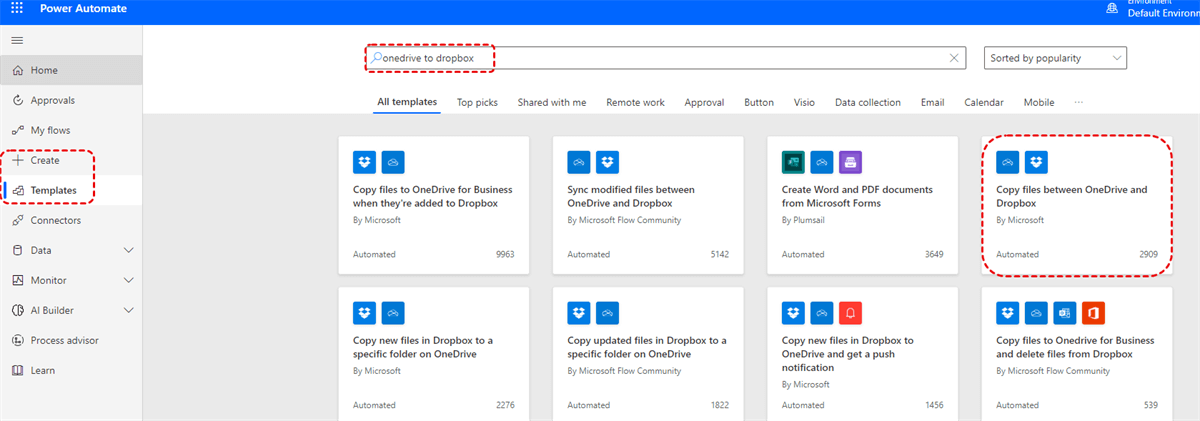This screenshot has width=1200, height=421.
Task: Click Microsoft Forms icon on Create Word and PDF card
Action: click(793, 160)
